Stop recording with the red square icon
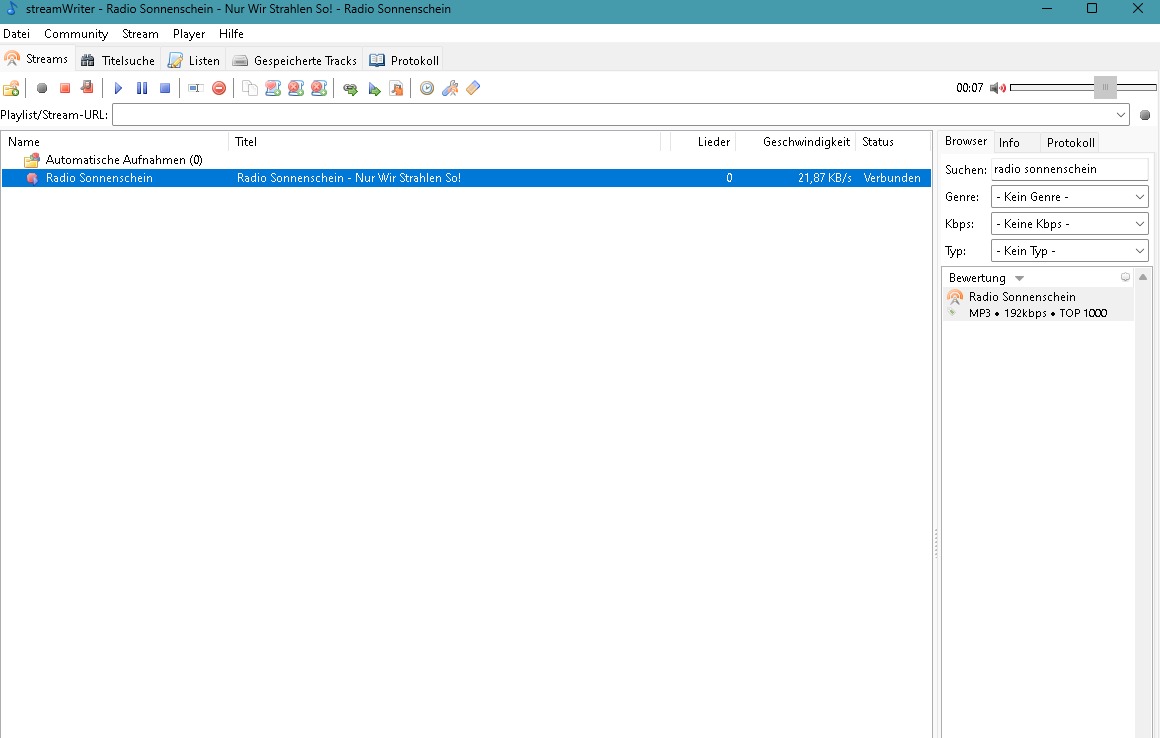The height and width of the screenshot is (738, 1160). tap(64, 89)
